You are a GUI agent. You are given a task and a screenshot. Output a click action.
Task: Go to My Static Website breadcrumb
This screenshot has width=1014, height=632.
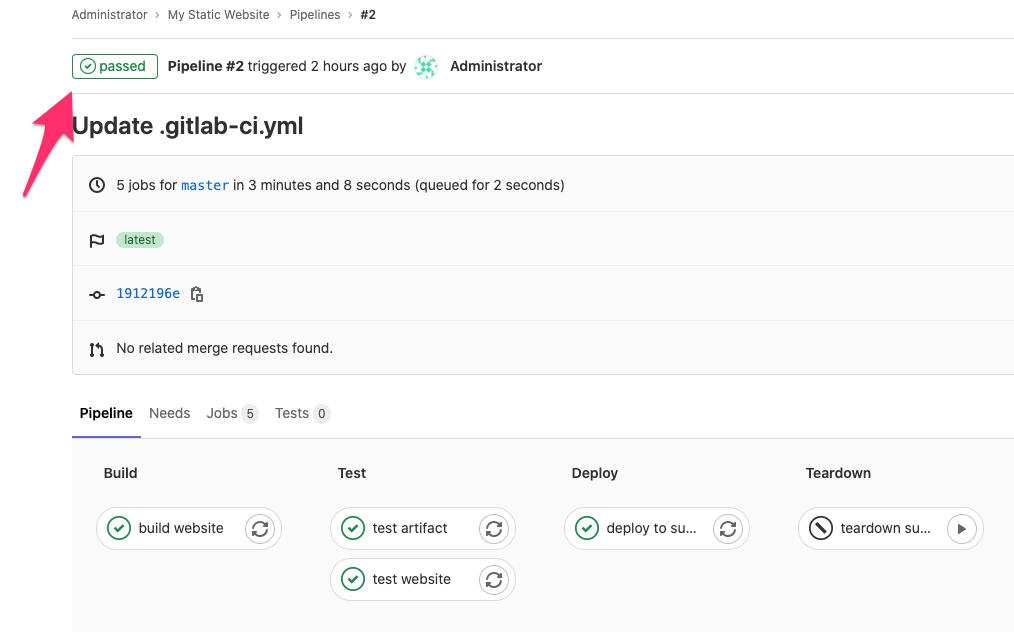pyautogui.click(x=219, y=15)
